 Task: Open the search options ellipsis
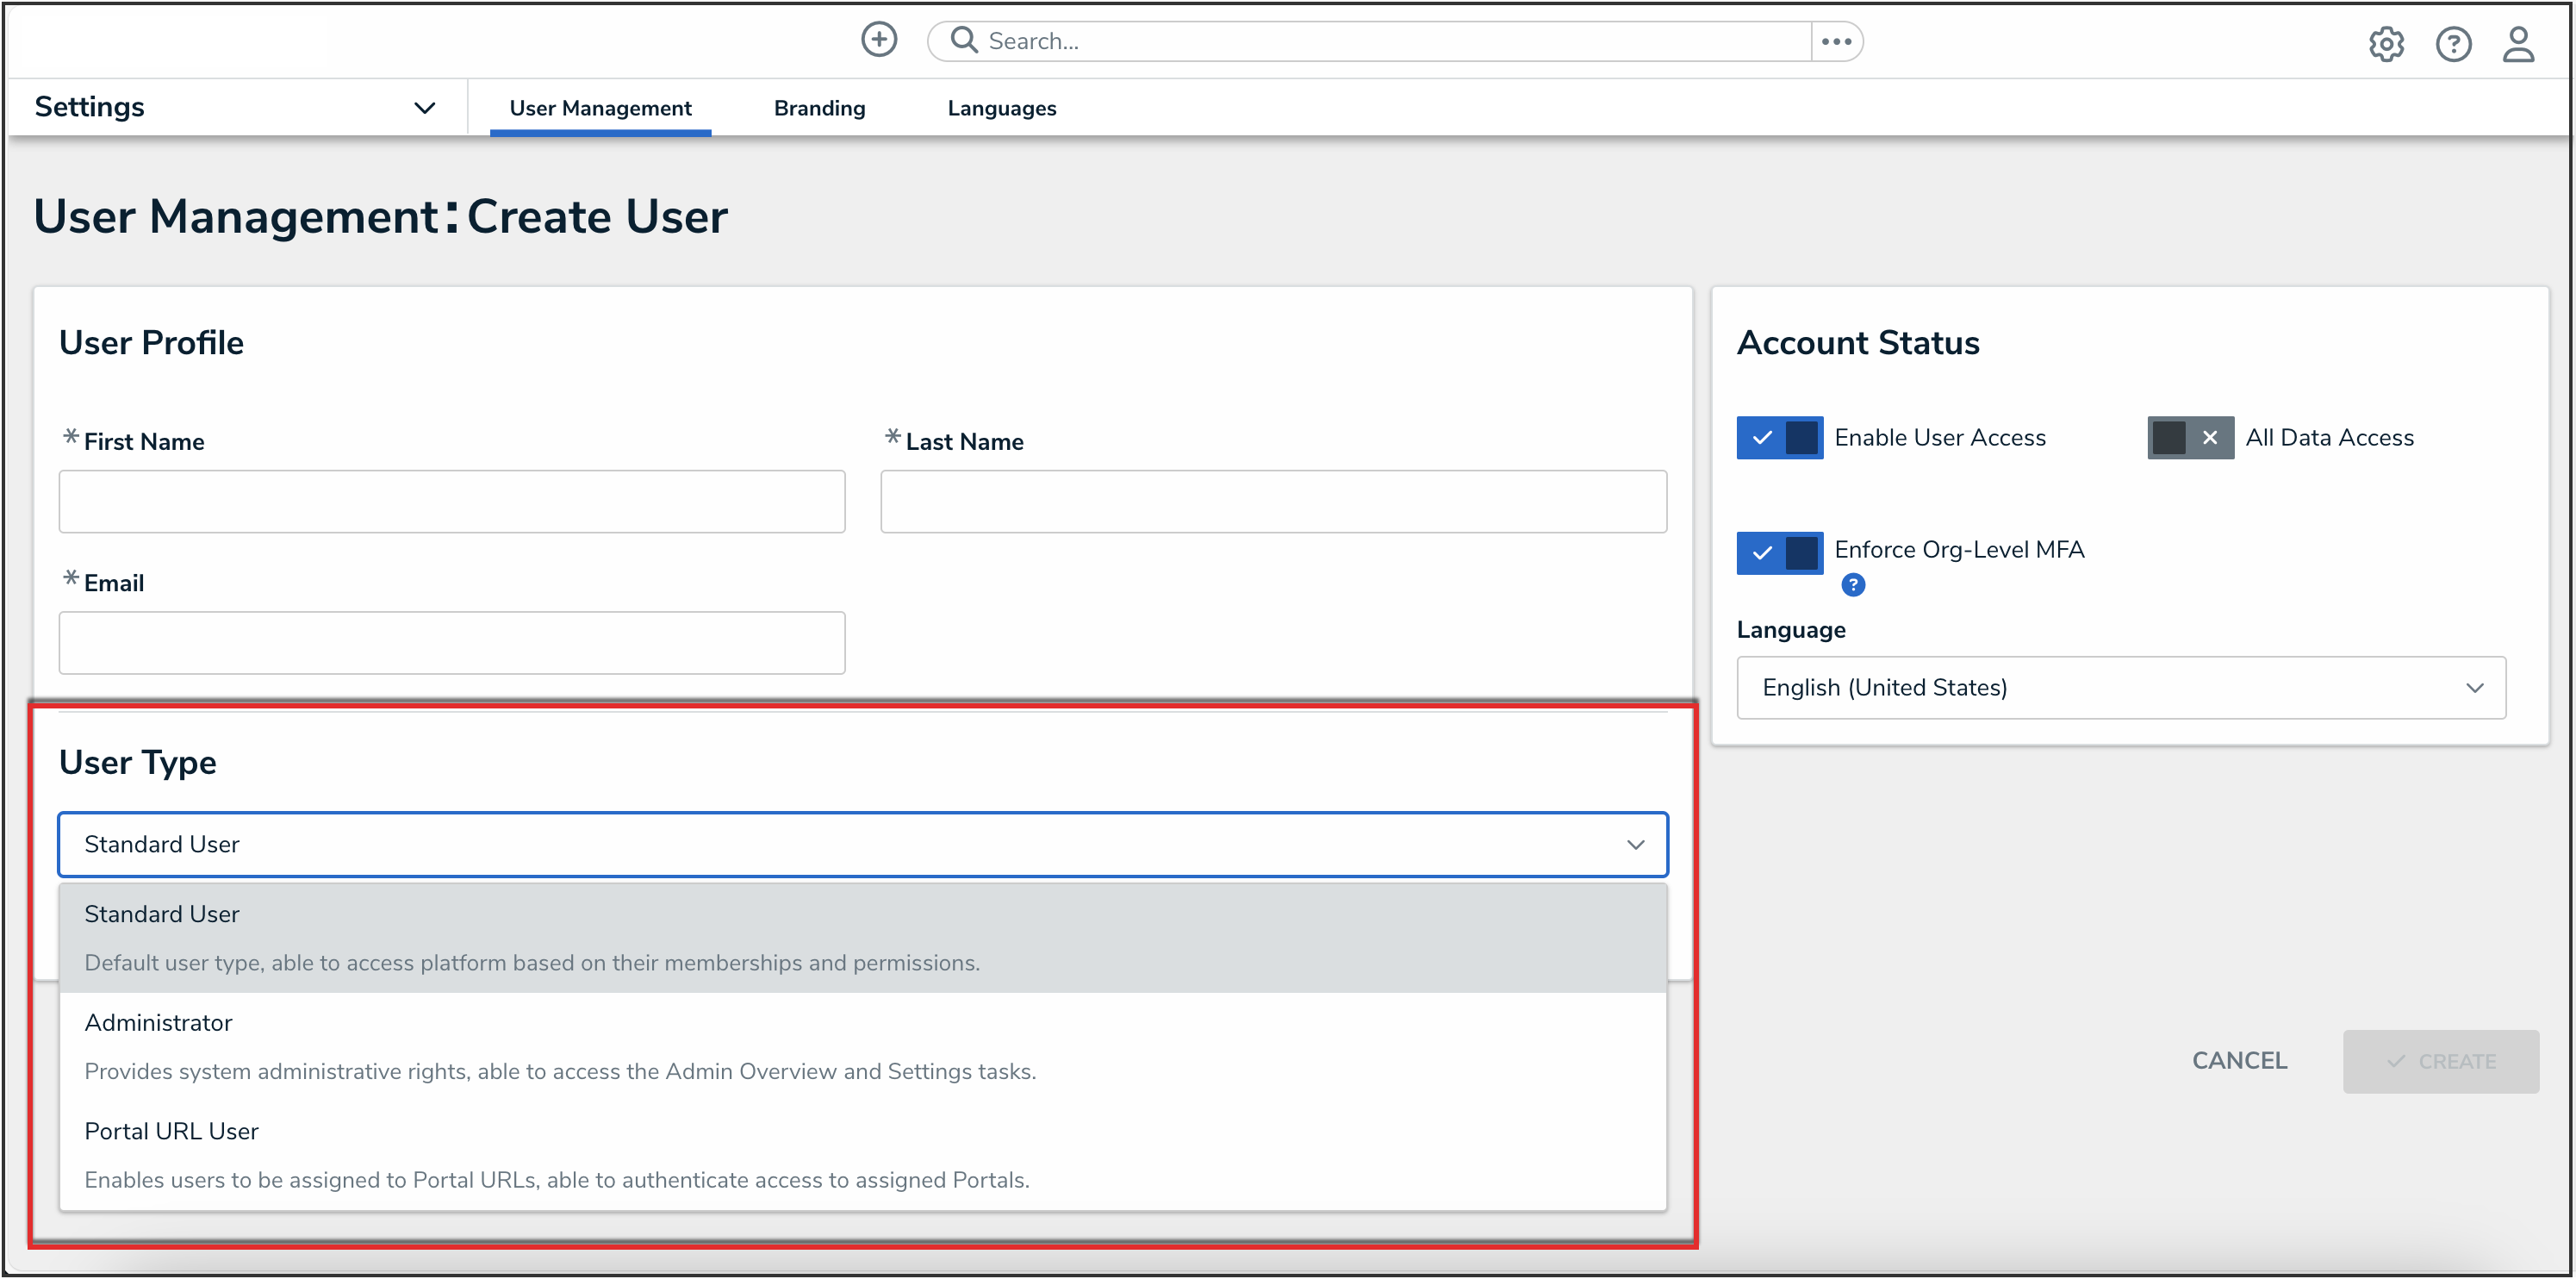[1836, 42]
